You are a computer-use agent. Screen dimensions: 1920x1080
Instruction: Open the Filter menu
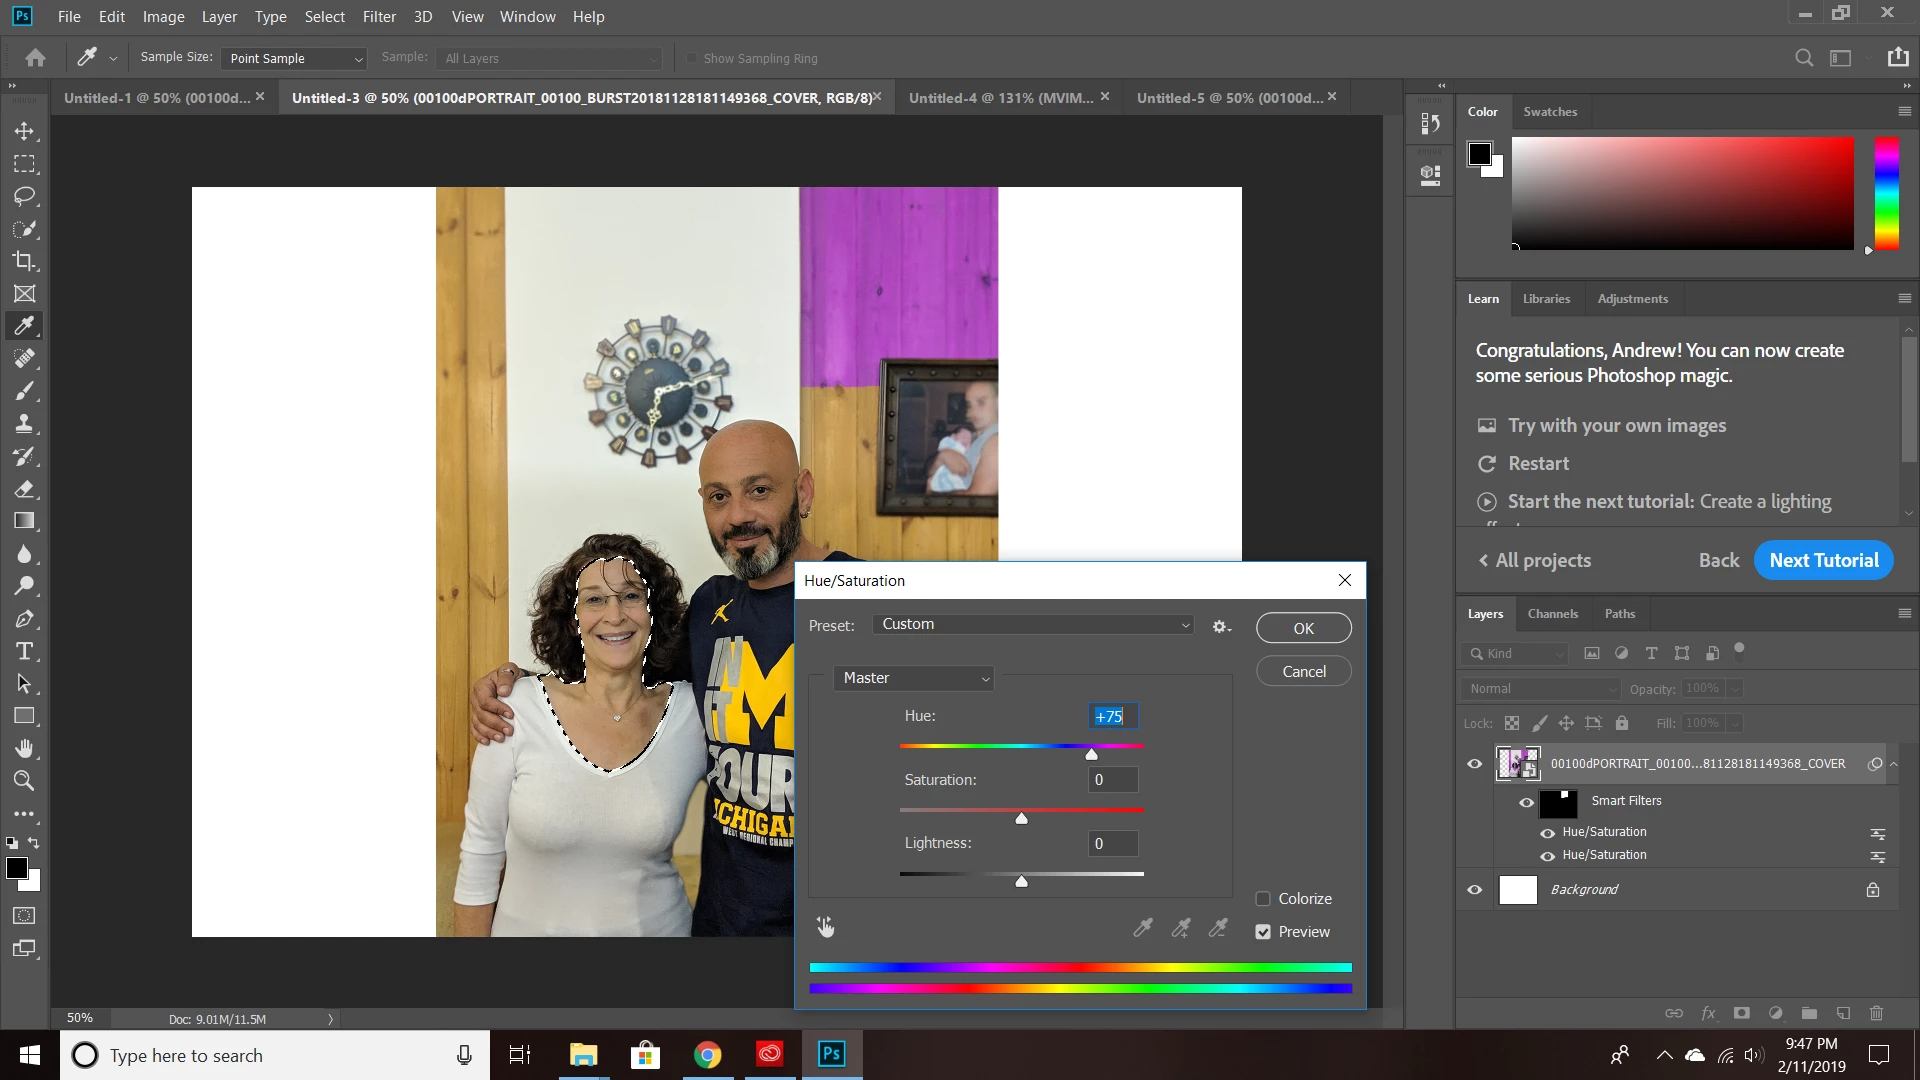pos(379,17)
